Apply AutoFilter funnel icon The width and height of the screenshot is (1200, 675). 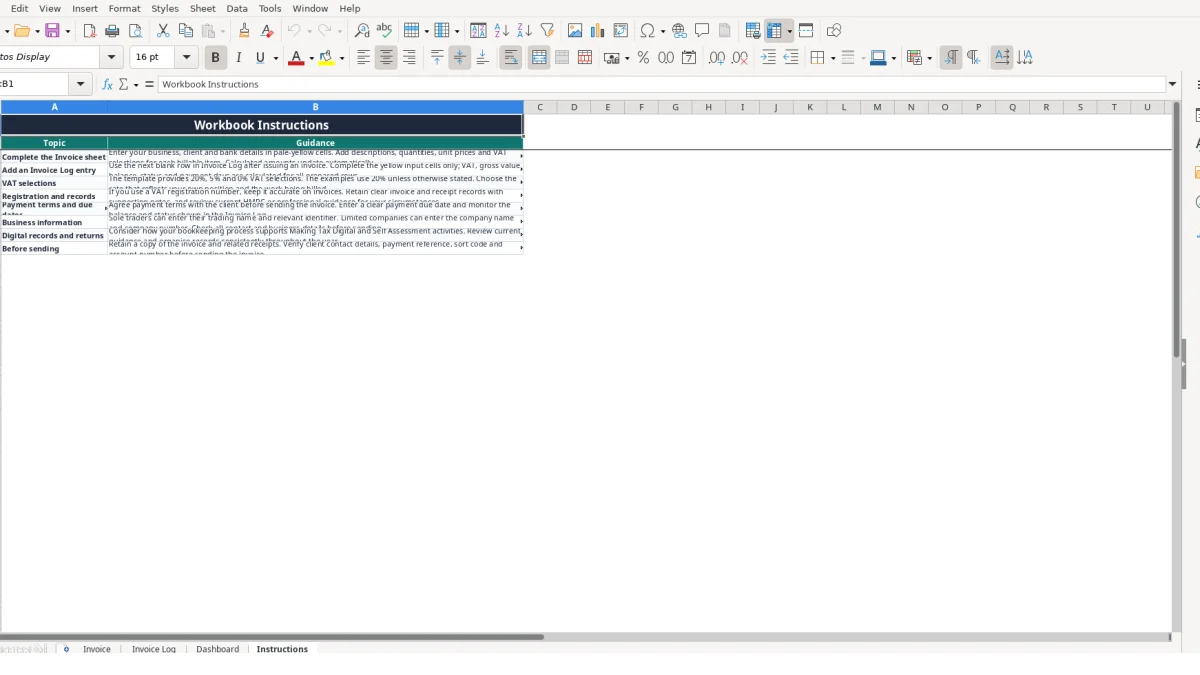click(547, 31)
